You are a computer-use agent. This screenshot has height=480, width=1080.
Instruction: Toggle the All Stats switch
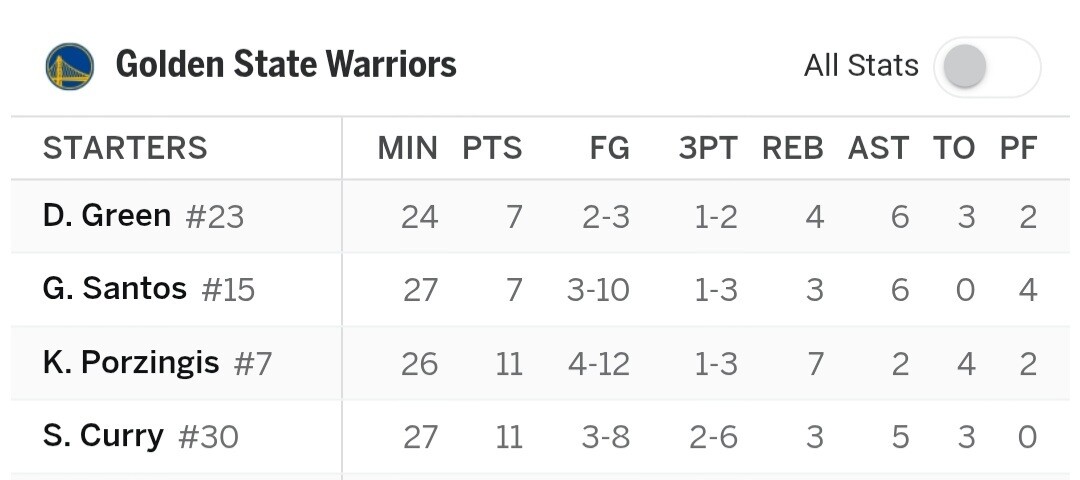click(986, 67)
